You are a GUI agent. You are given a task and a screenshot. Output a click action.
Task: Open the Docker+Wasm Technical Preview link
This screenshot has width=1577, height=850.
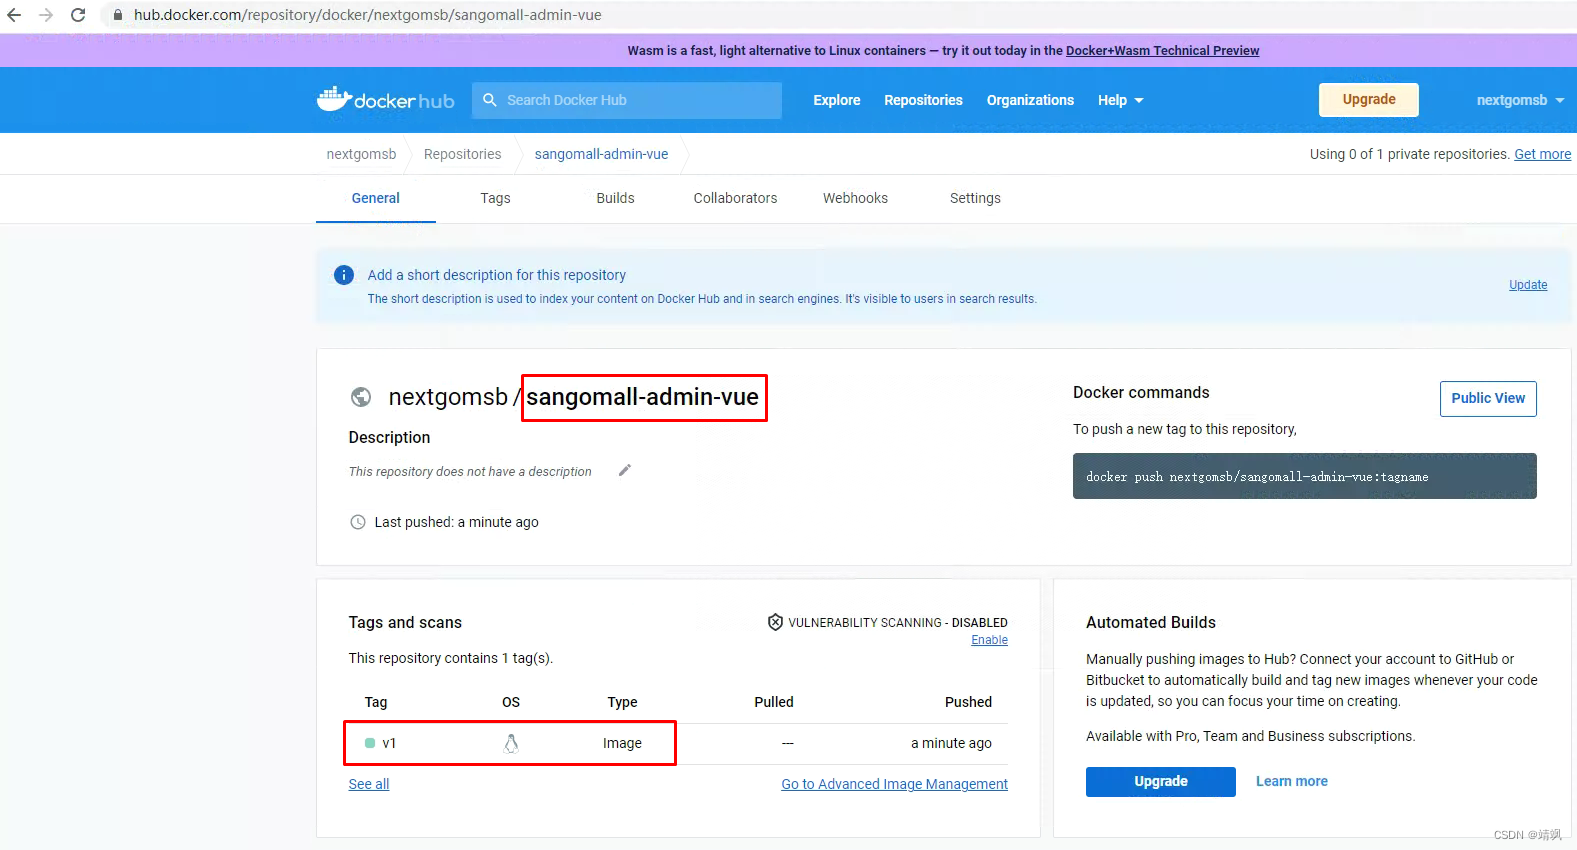1162,50
